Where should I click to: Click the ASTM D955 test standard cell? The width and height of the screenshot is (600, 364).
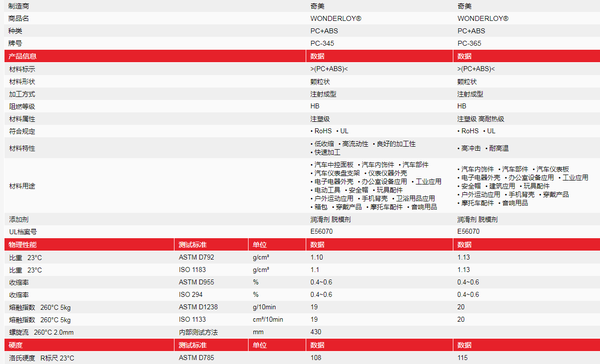(196, 282)
